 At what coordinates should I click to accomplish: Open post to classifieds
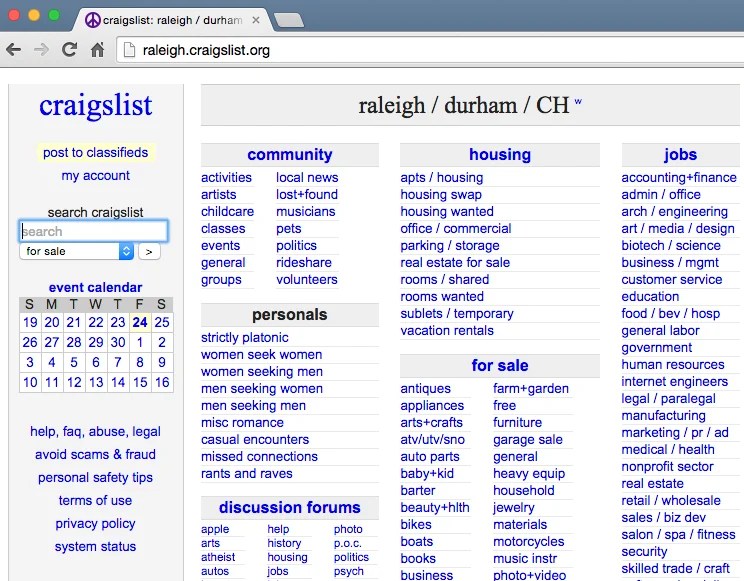coord(95,152)
